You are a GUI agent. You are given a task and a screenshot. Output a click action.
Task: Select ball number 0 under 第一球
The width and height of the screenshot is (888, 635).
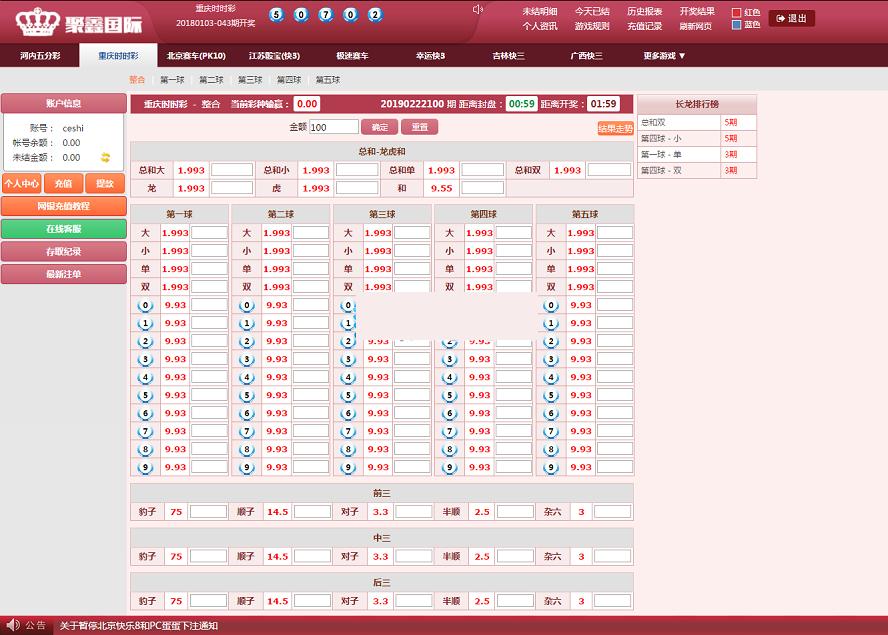[146, 306]
